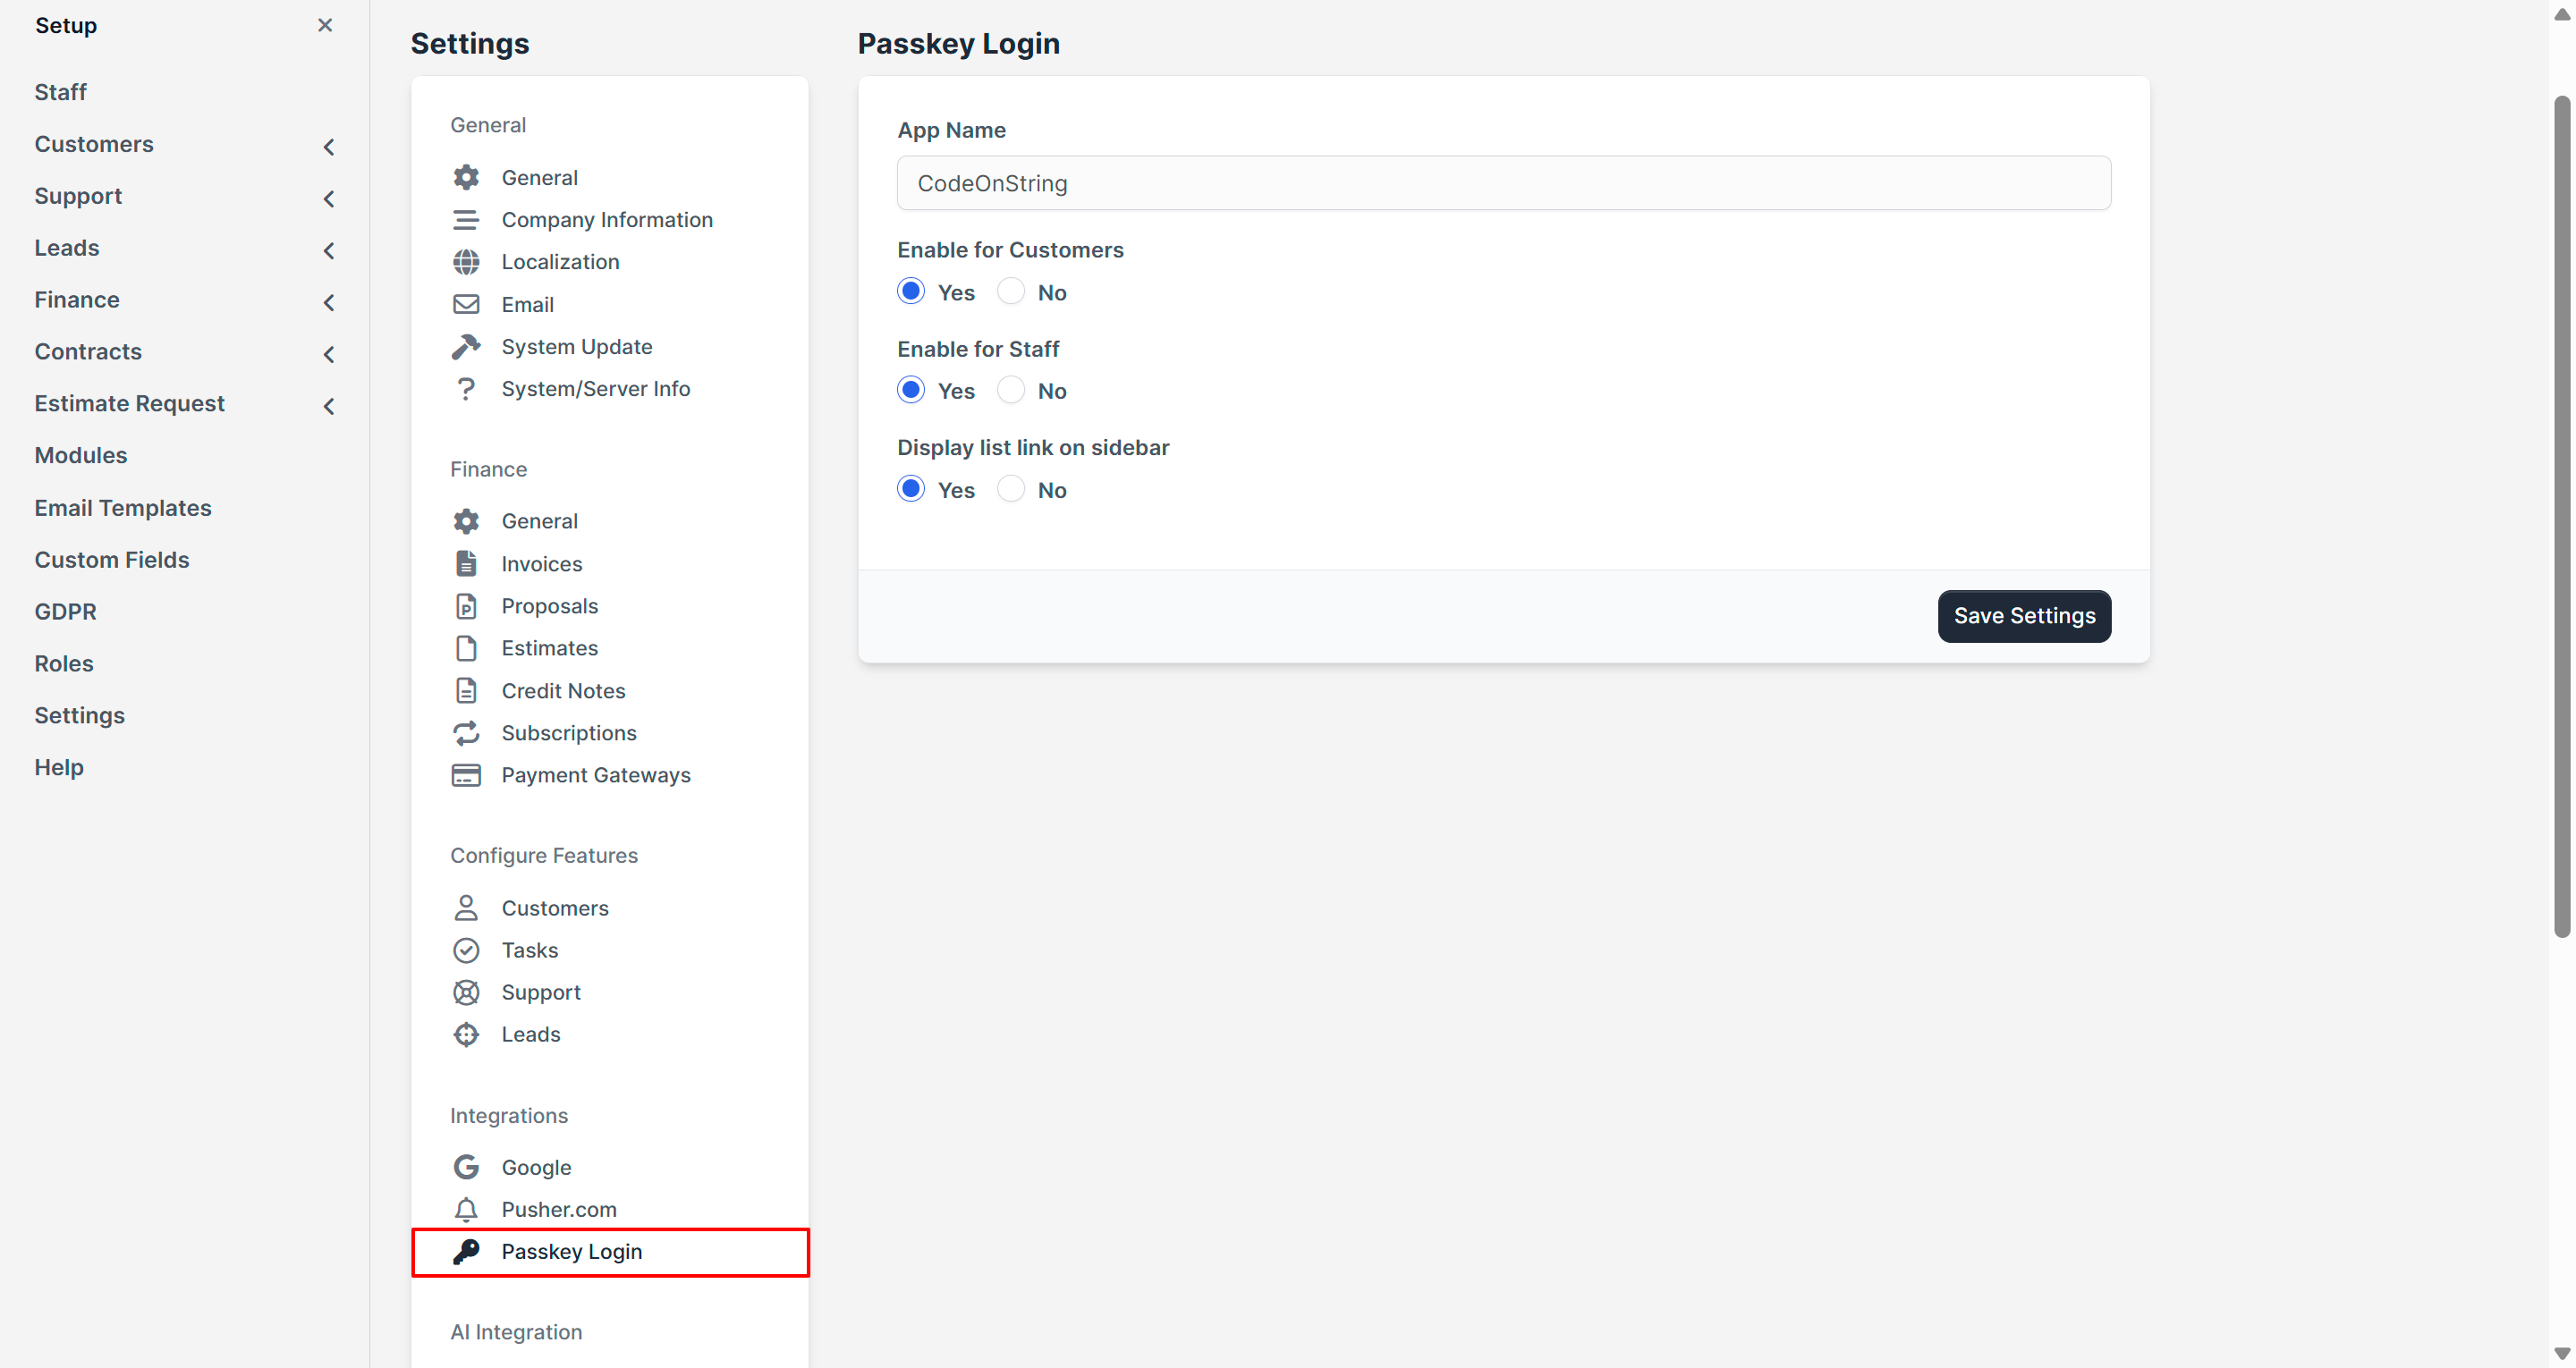Screen dimensions: 2576x1368
Task: Expand the Estimate Request chevron
Action: [x=328, y=406]
